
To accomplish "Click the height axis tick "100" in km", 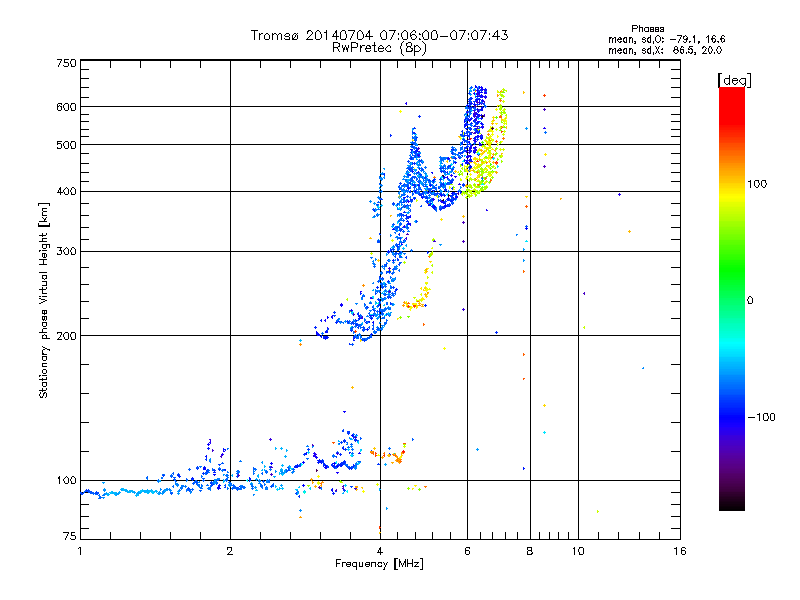I will click(66, 481).
